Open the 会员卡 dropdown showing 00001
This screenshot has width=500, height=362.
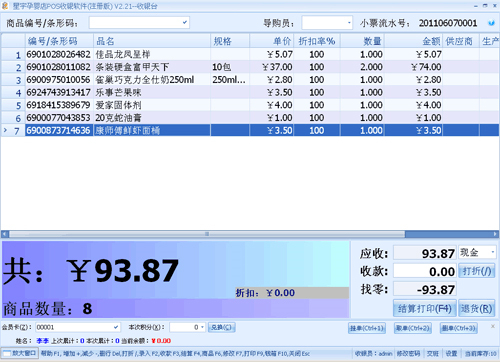tap(116, 327)
